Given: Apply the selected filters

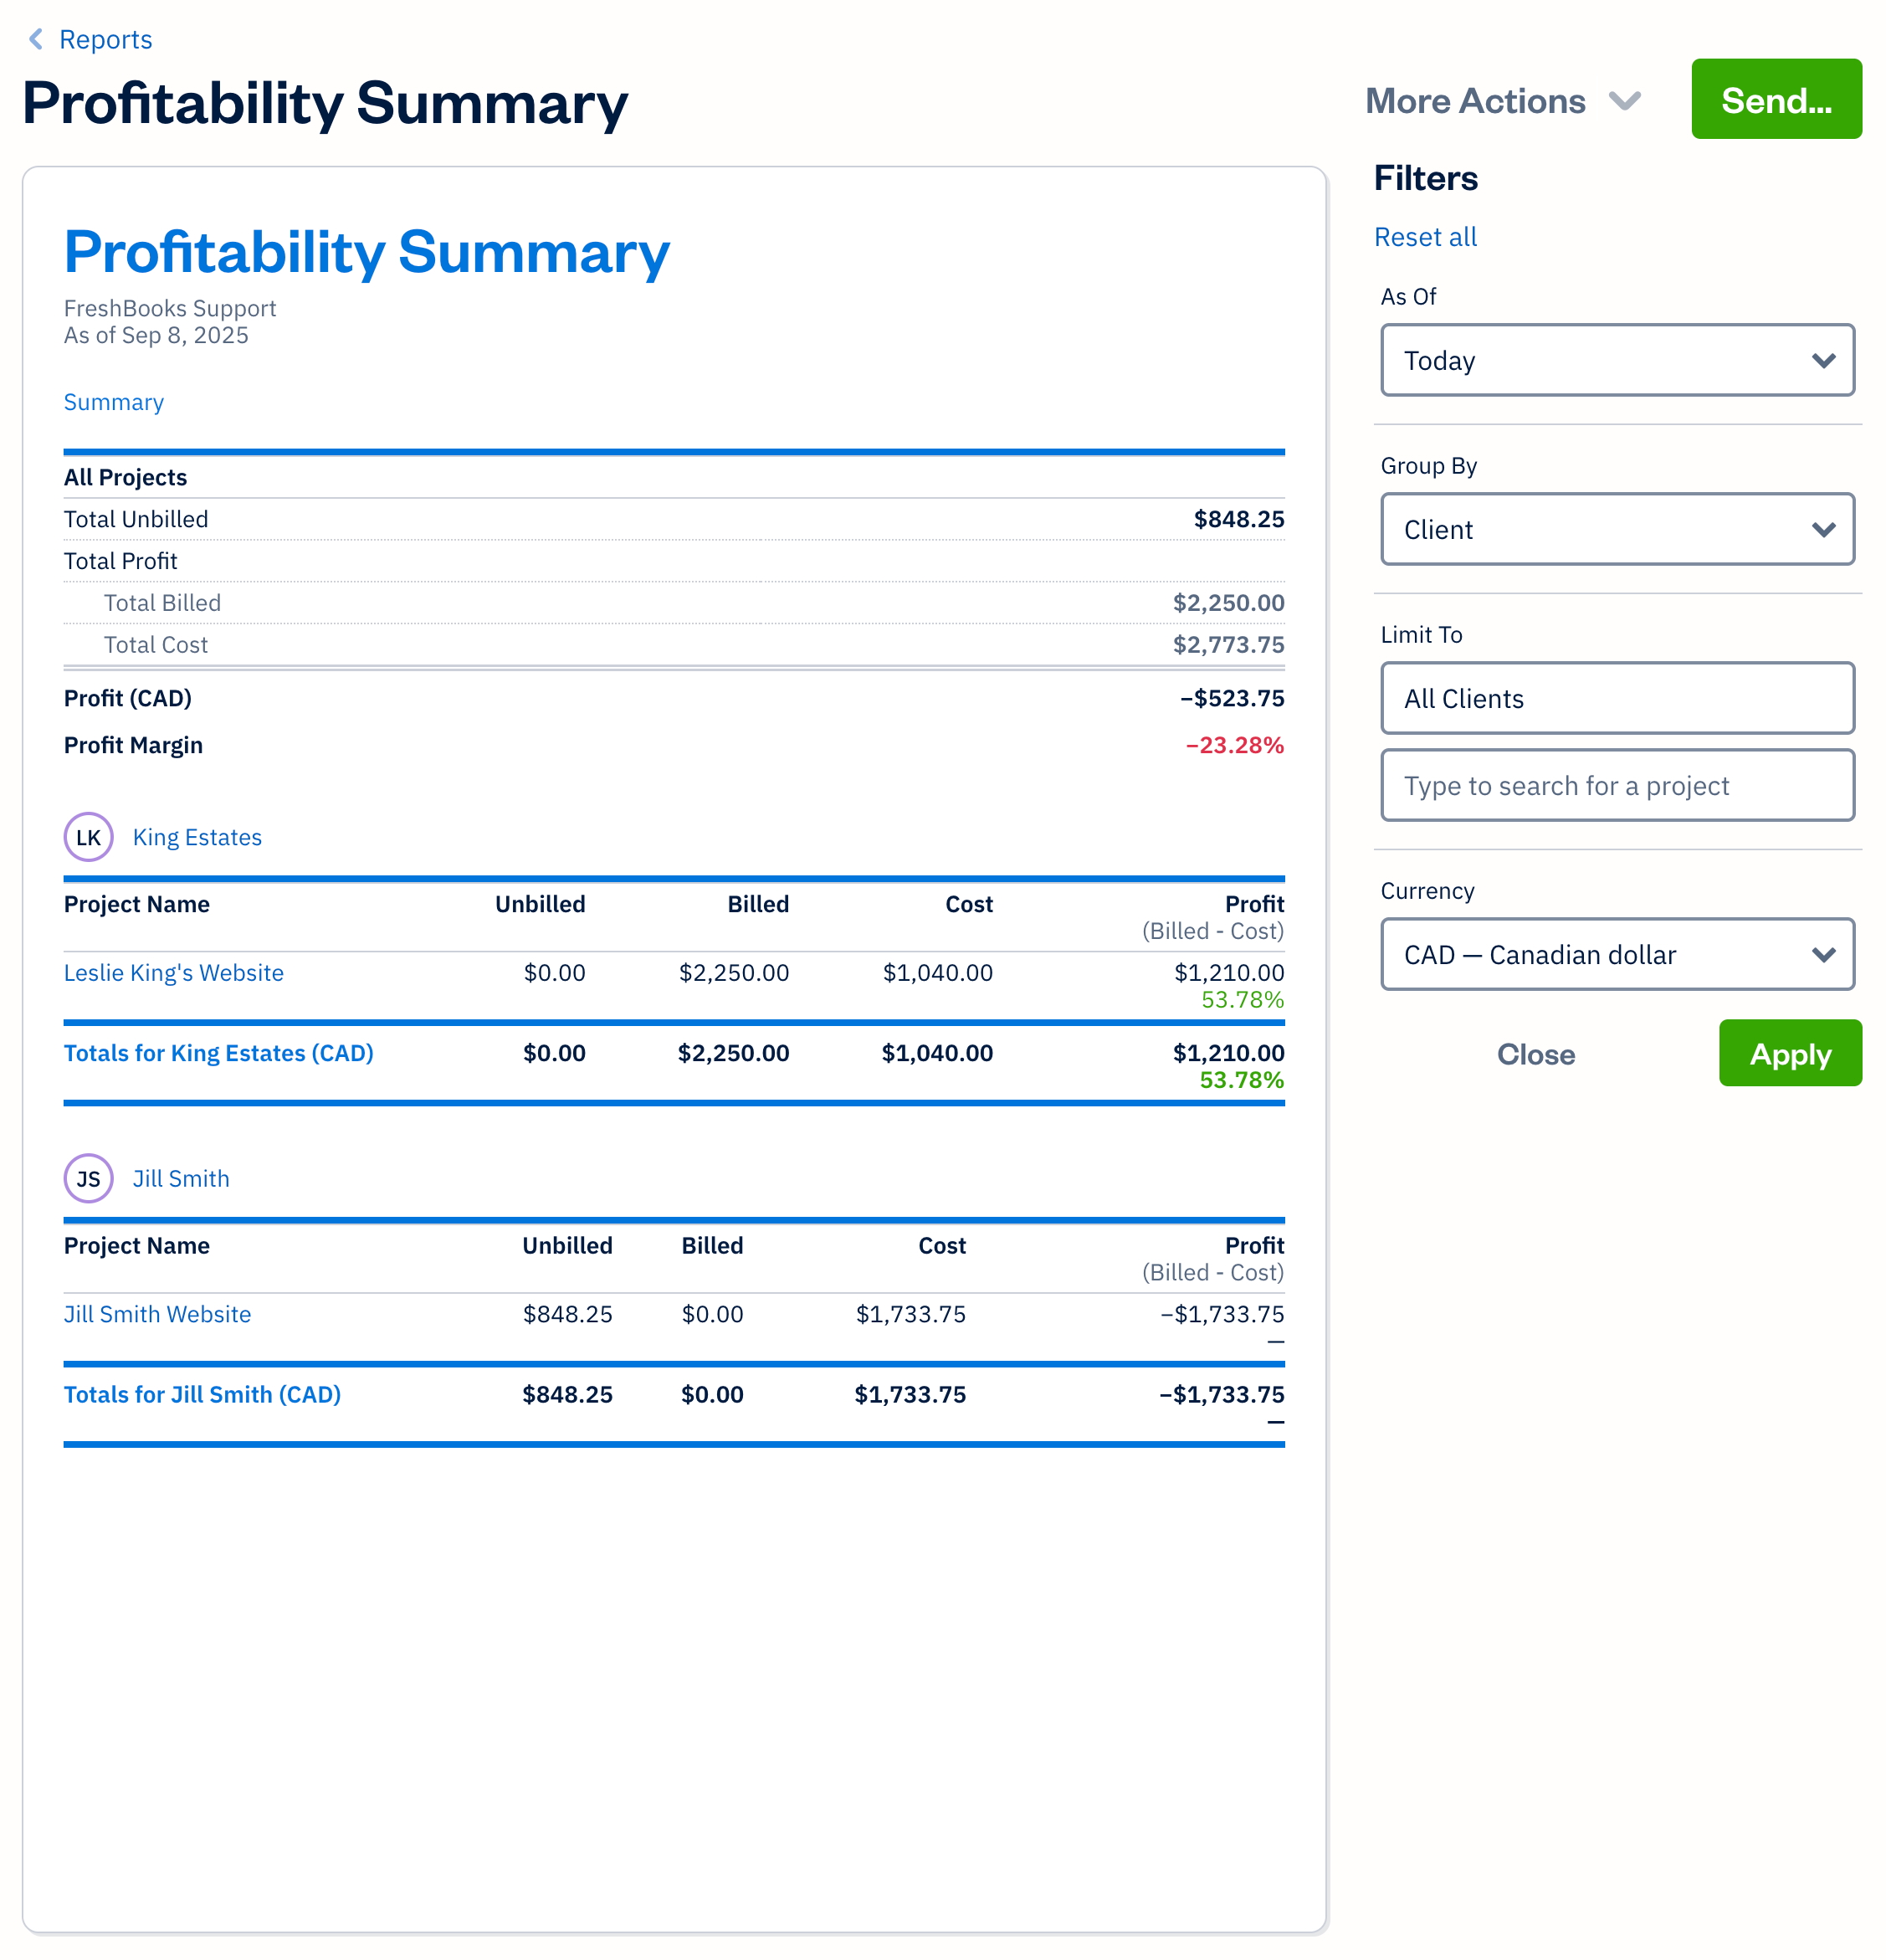Looking at the screenshot, I should pos(1790,1053).
